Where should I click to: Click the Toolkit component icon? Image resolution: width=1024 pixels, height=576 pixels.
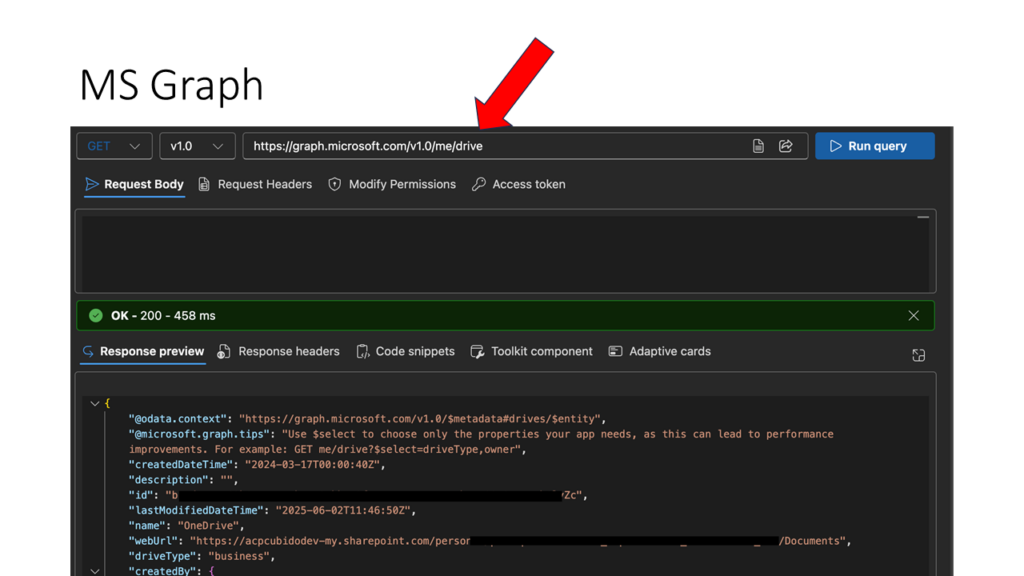coord(477,351)
